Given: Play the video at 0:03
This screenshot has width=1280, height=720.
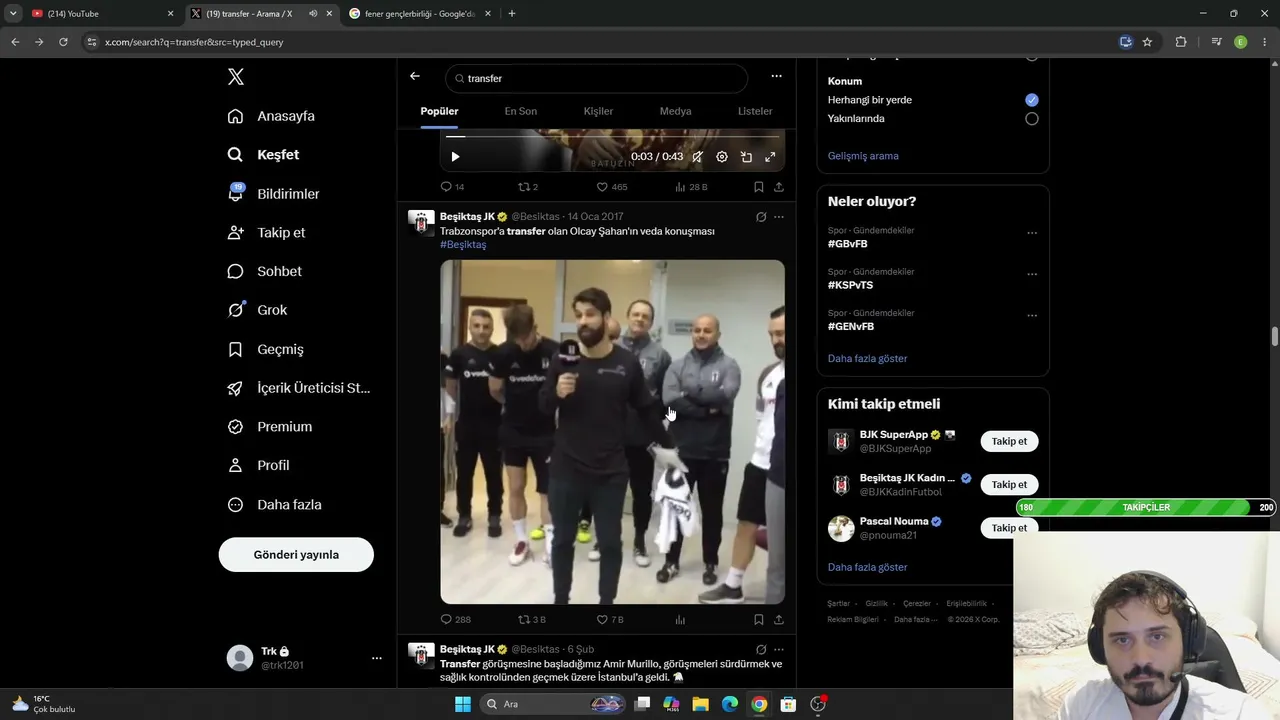Looking at the screenshot, I should coord(455,157).
